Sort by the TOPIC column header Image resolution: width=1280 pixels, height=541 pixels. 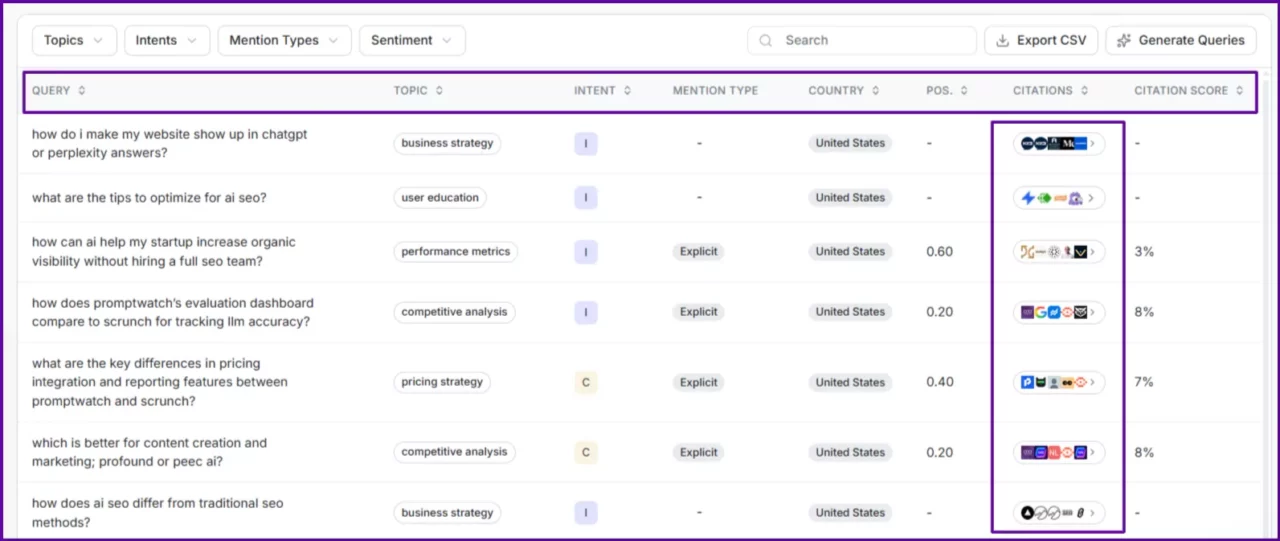[418, 90]
